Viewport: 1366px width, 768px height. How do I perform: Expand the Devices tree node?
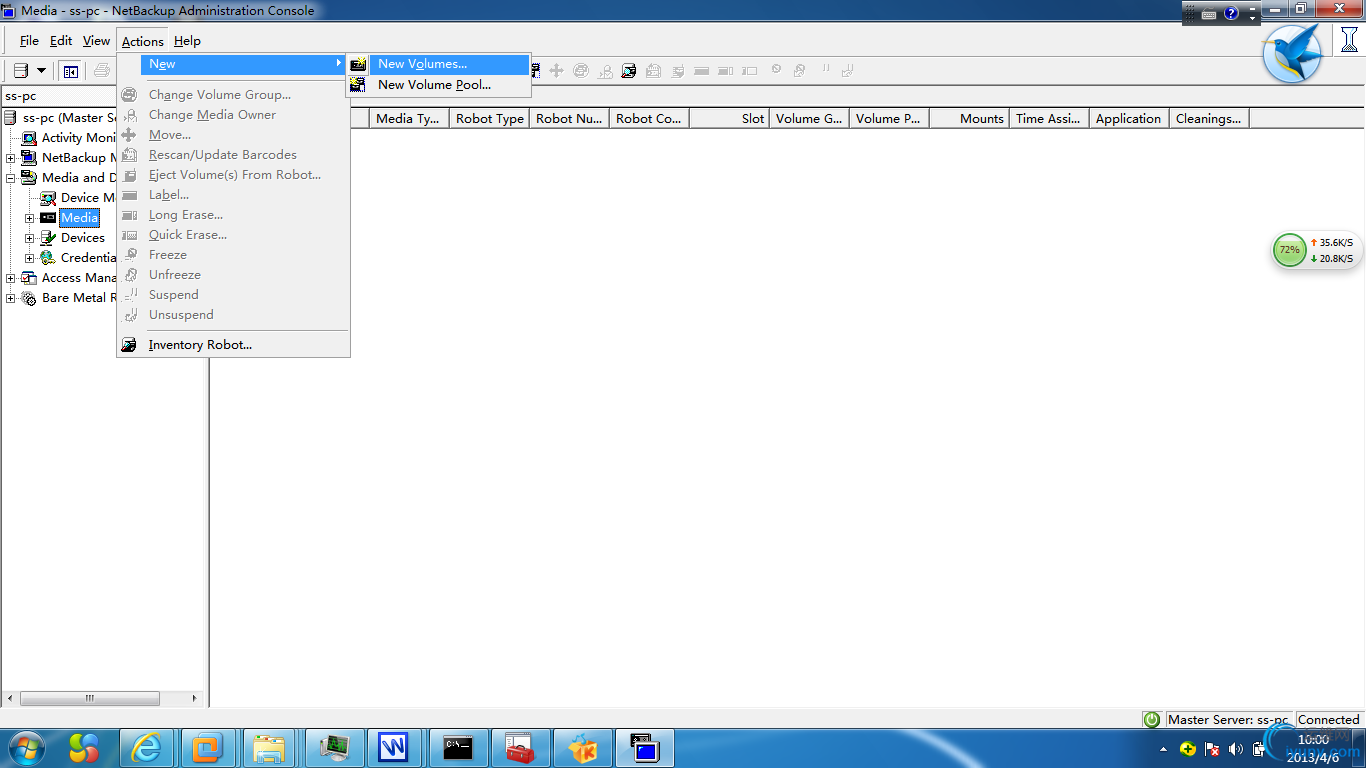point(30,238)
